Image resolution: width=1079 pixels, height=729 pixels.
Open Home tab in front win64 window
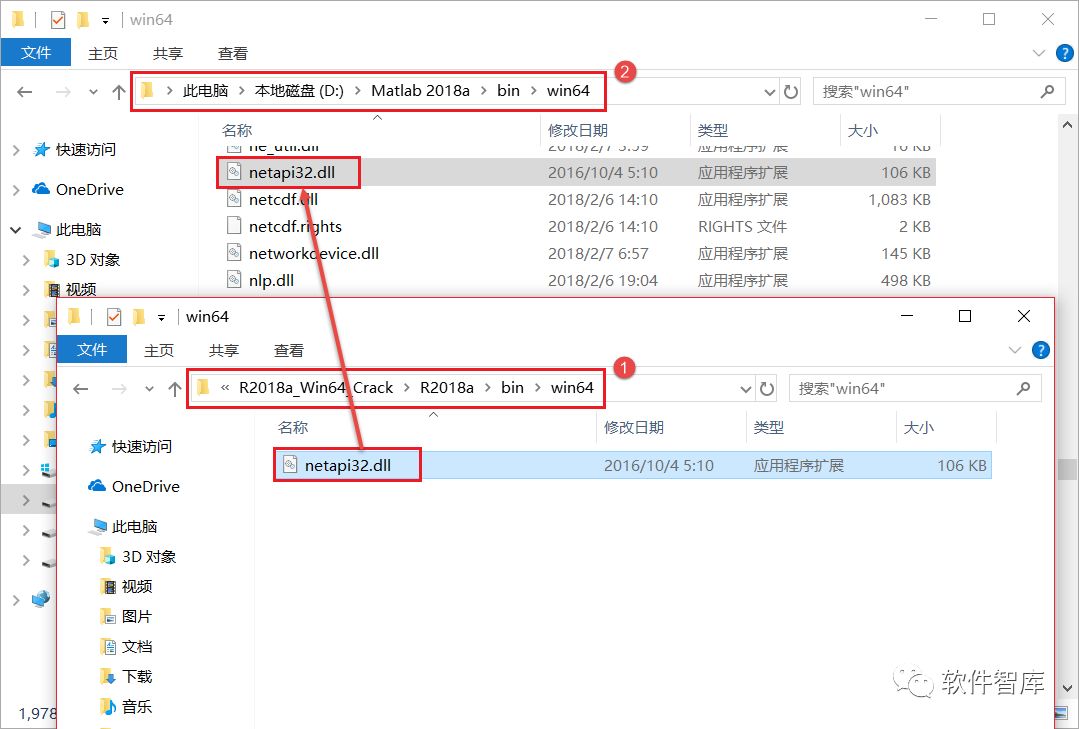click(159, 350)
